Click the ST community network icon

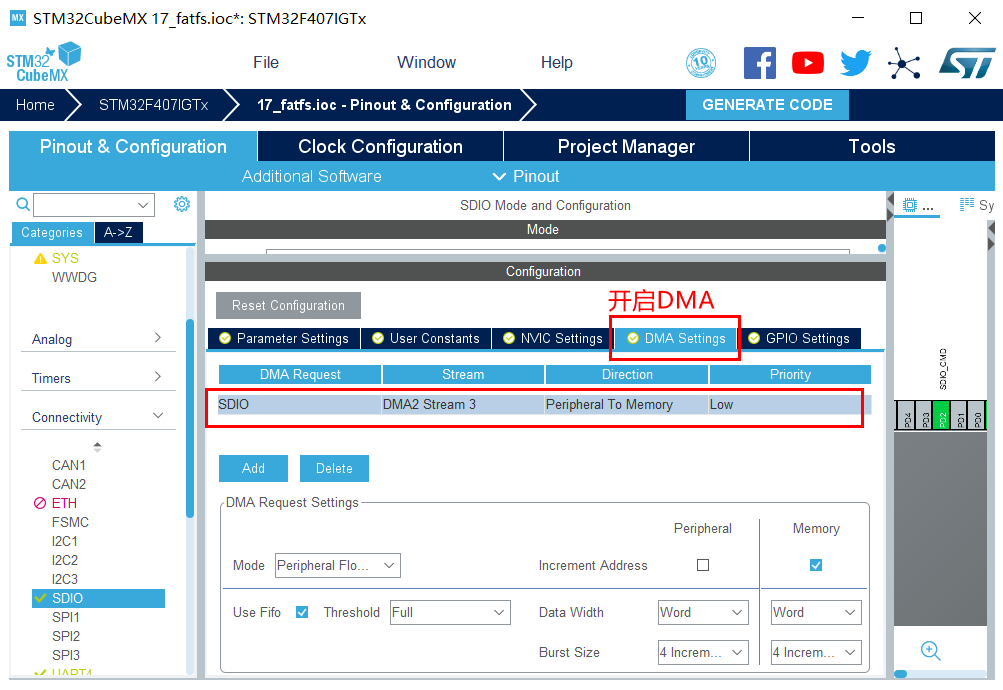pos(904,64)
